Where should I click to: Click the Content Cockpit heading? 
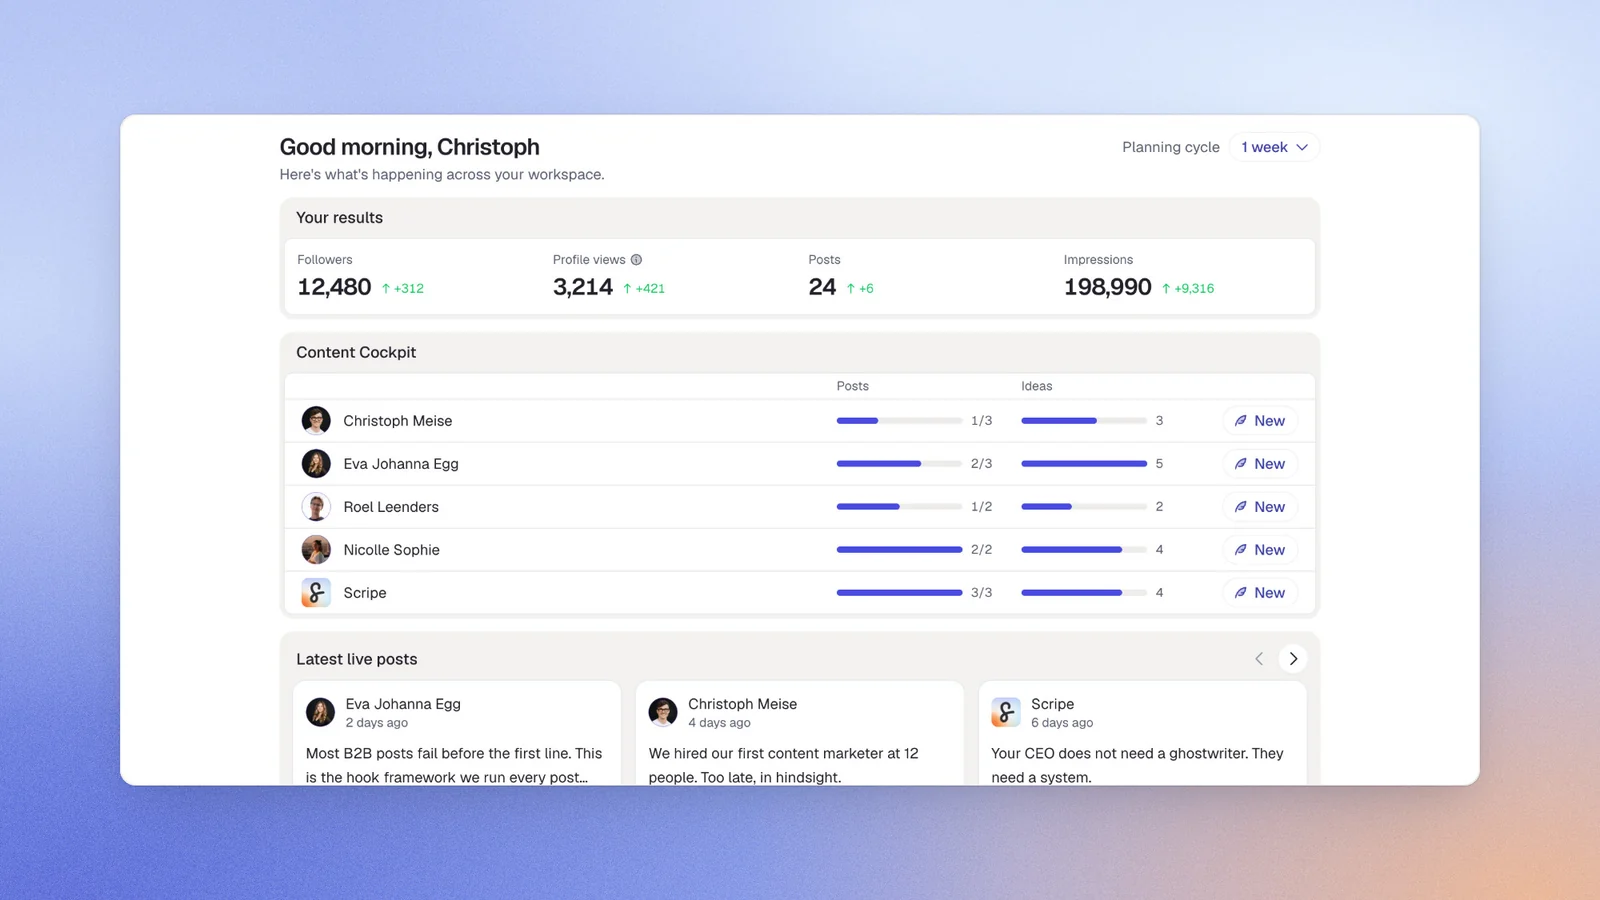click(x=356, y=353)
